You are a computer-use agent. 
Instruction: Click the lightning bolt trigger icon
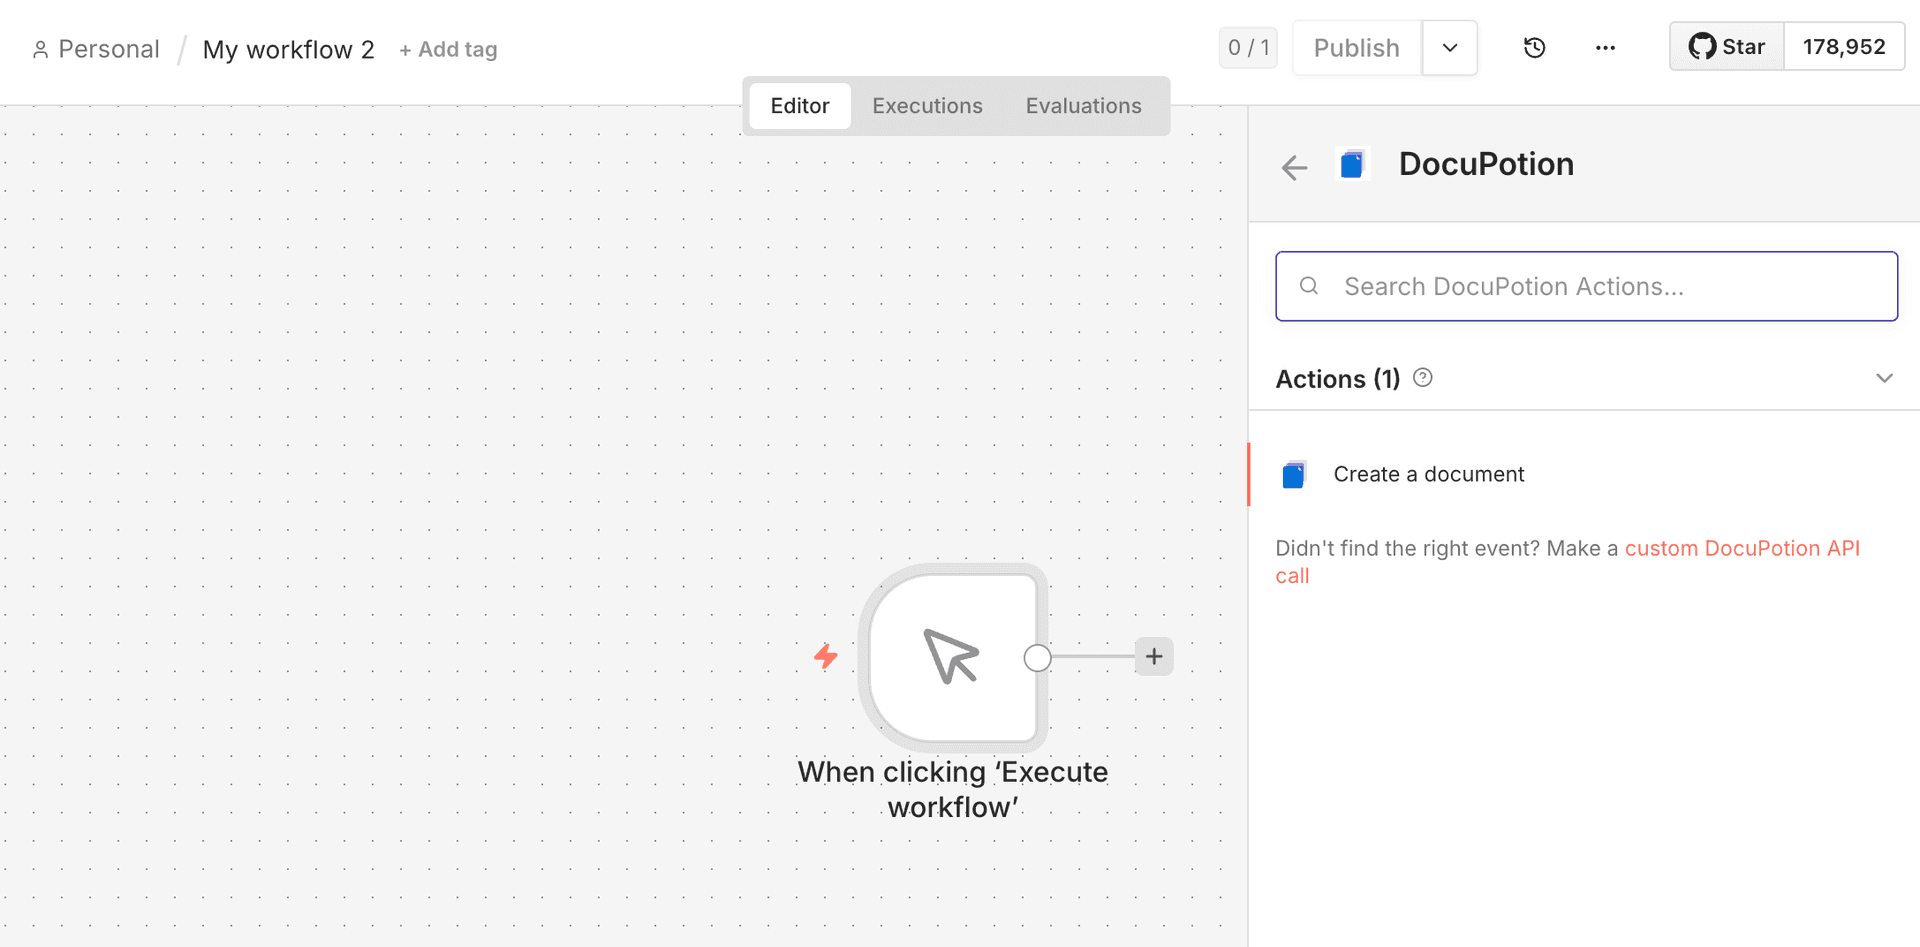826,657
